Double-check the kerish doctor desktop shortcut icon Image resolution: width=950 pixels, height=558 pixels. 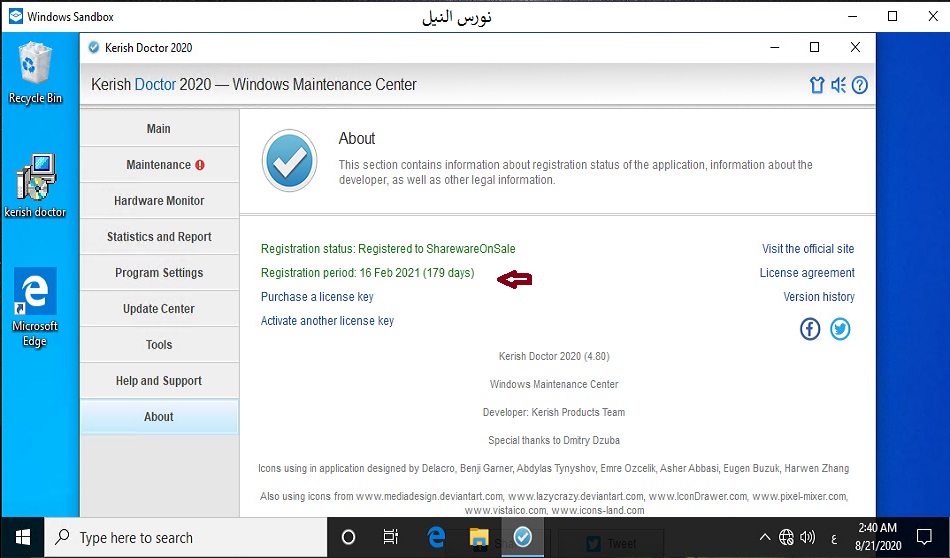[35, 178]
